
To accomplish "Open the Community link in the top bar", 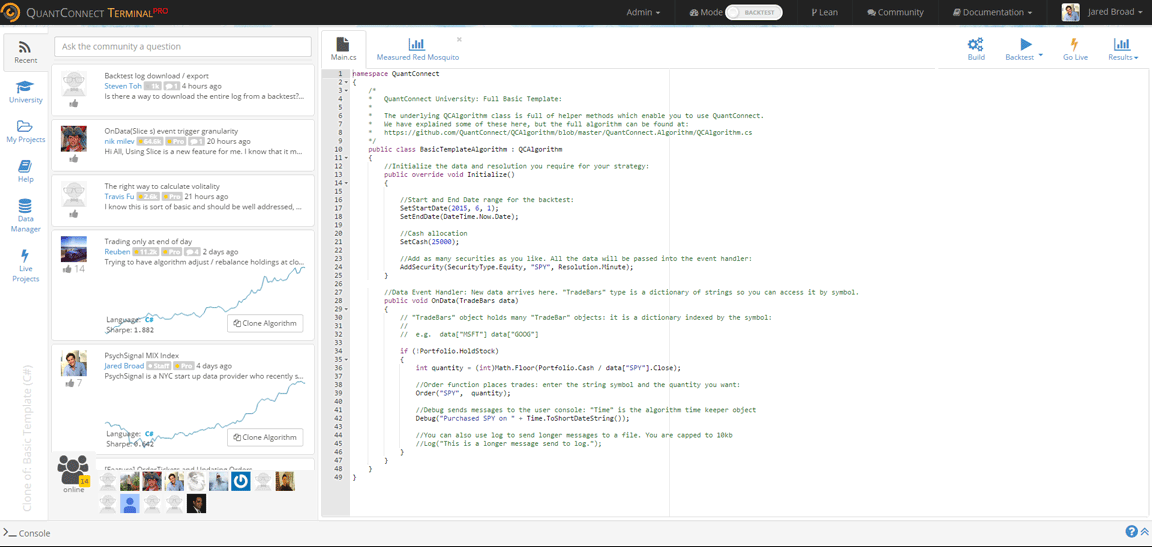I will coord(895,13).
